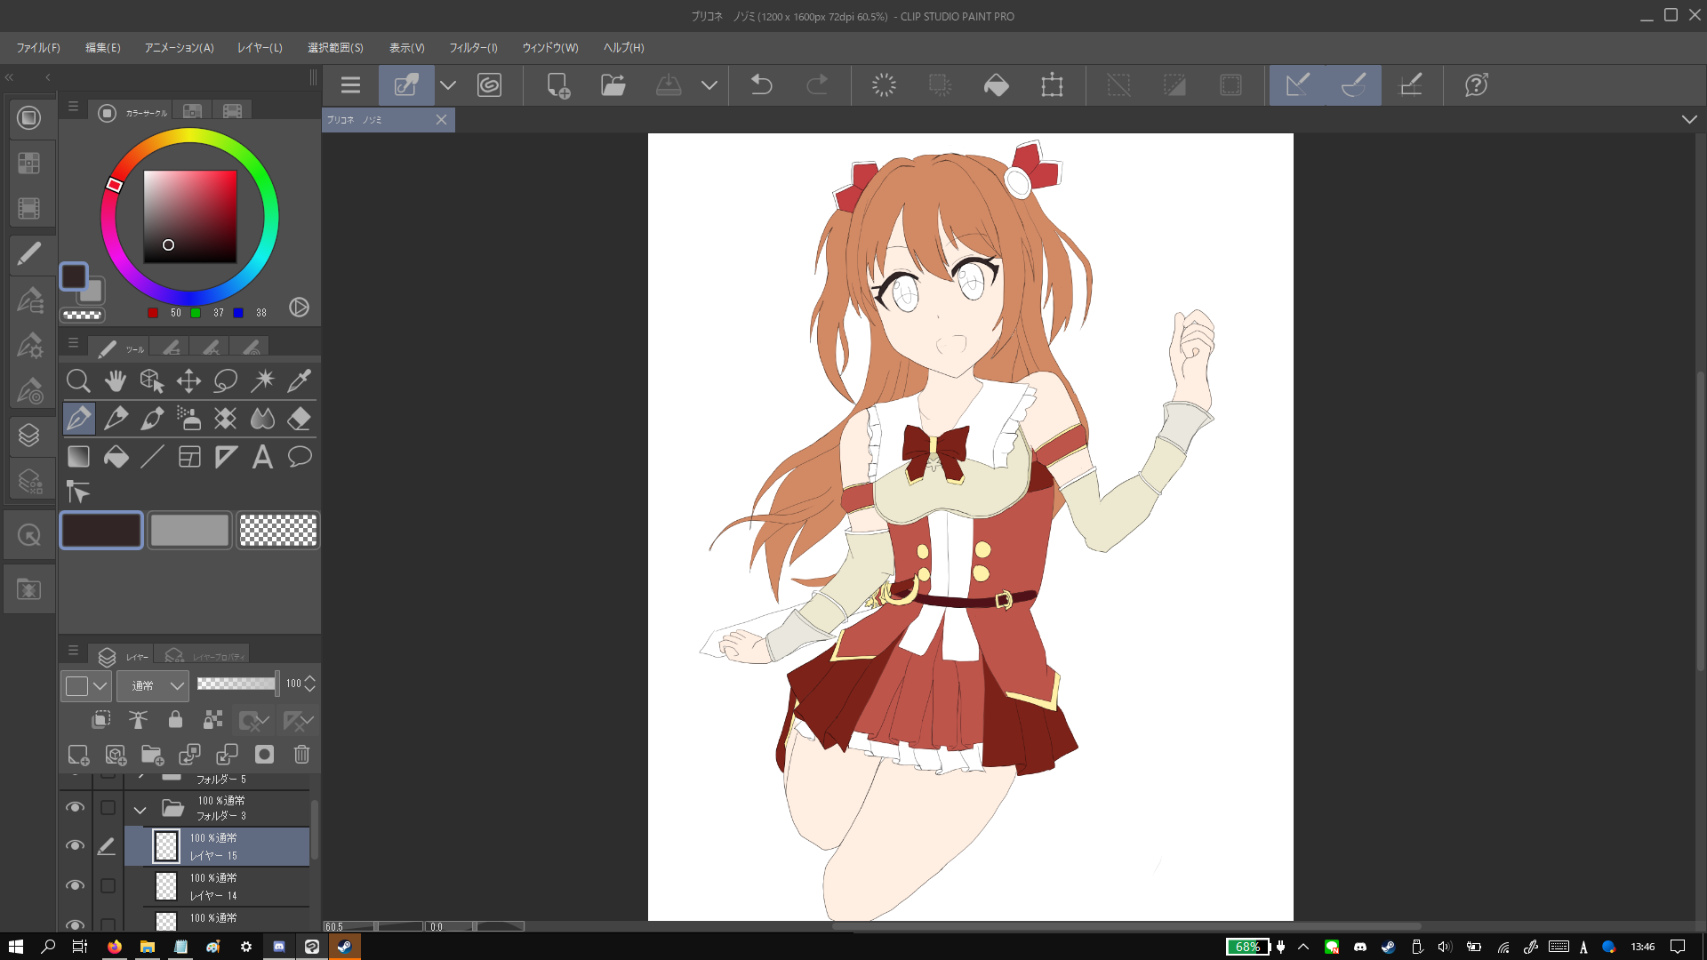Toggle visibility of レイヤー 14
Viewport: 1707px width, 960px height.
(x=75, y=886)
